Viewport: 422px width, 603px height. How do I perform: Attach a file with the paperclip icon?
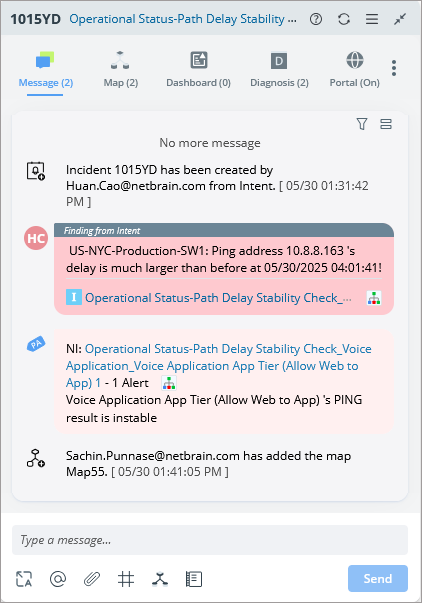(x=92, y=579)
